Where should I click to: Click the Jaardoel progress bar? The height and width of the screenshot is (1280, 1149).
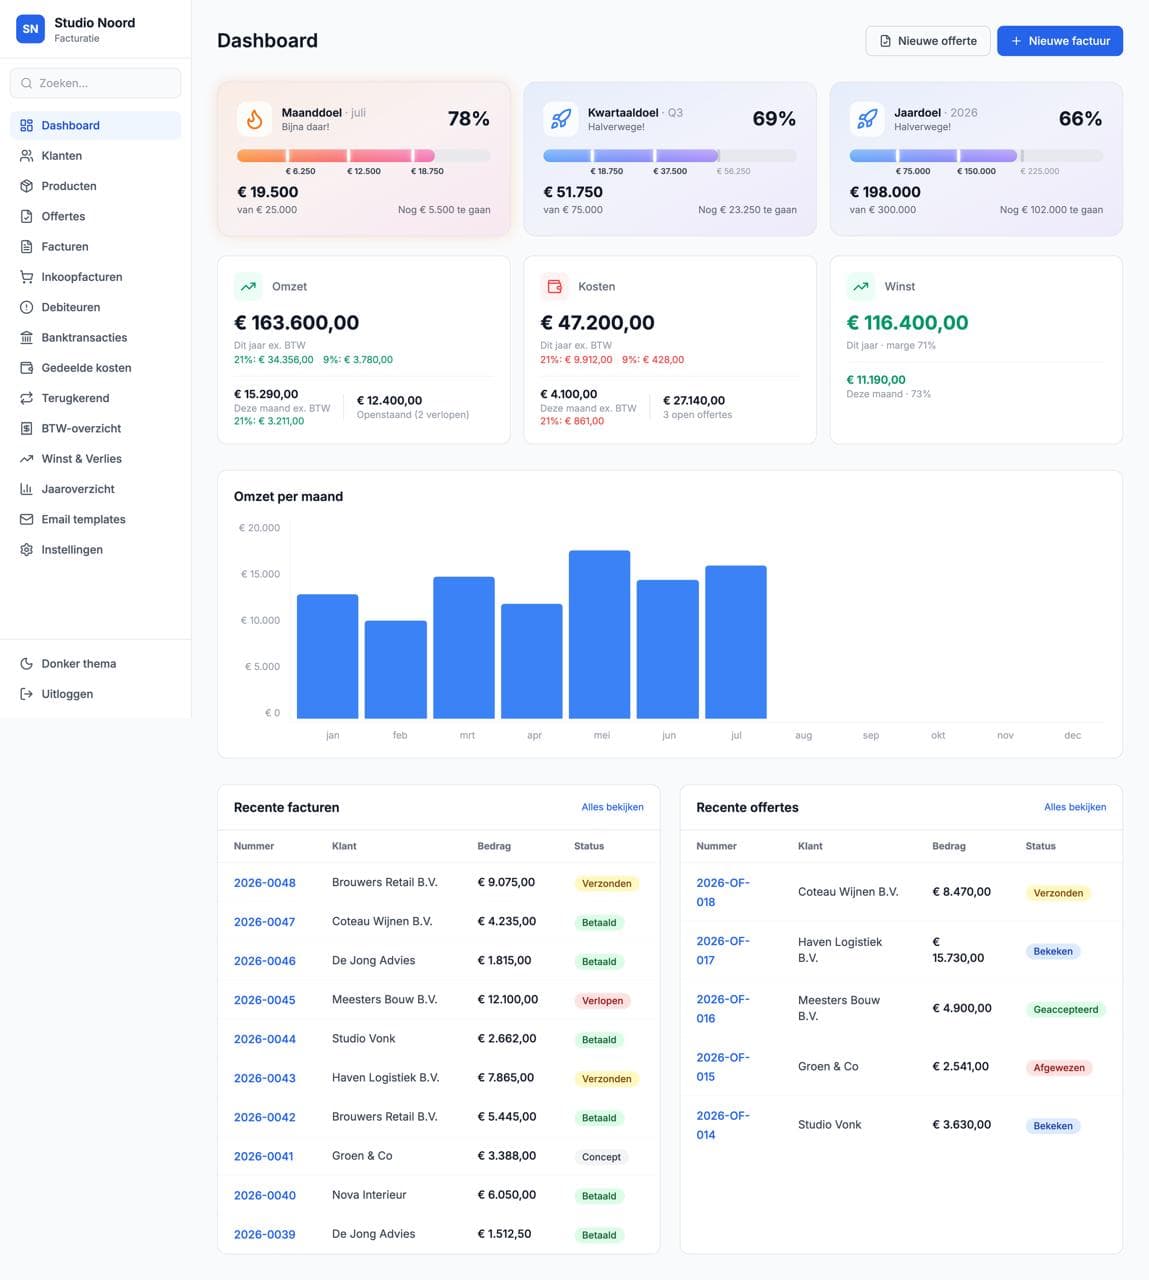976,156
